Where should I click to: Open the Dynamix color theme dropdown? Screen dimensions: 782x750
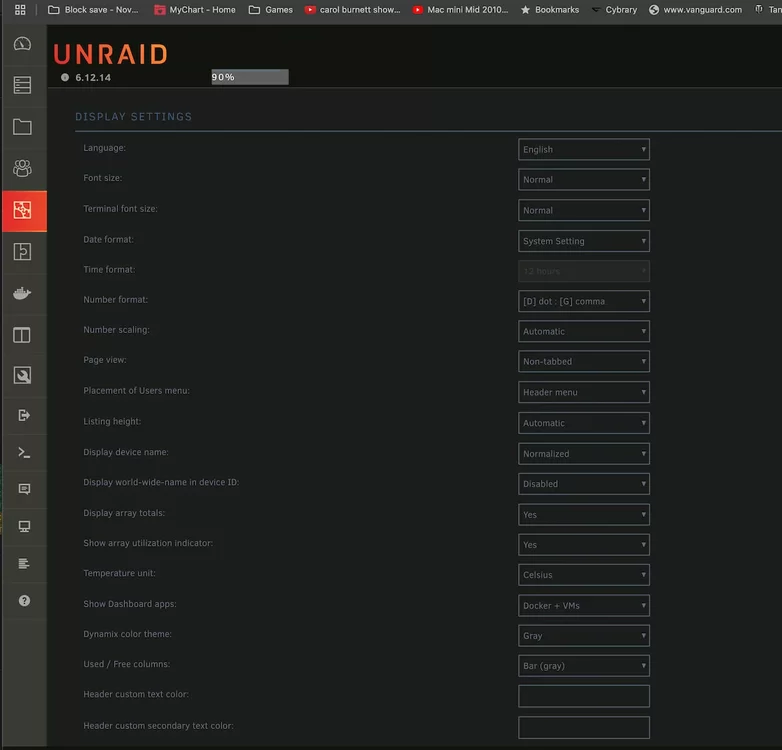pyautogui.click(x=584, y=636)
